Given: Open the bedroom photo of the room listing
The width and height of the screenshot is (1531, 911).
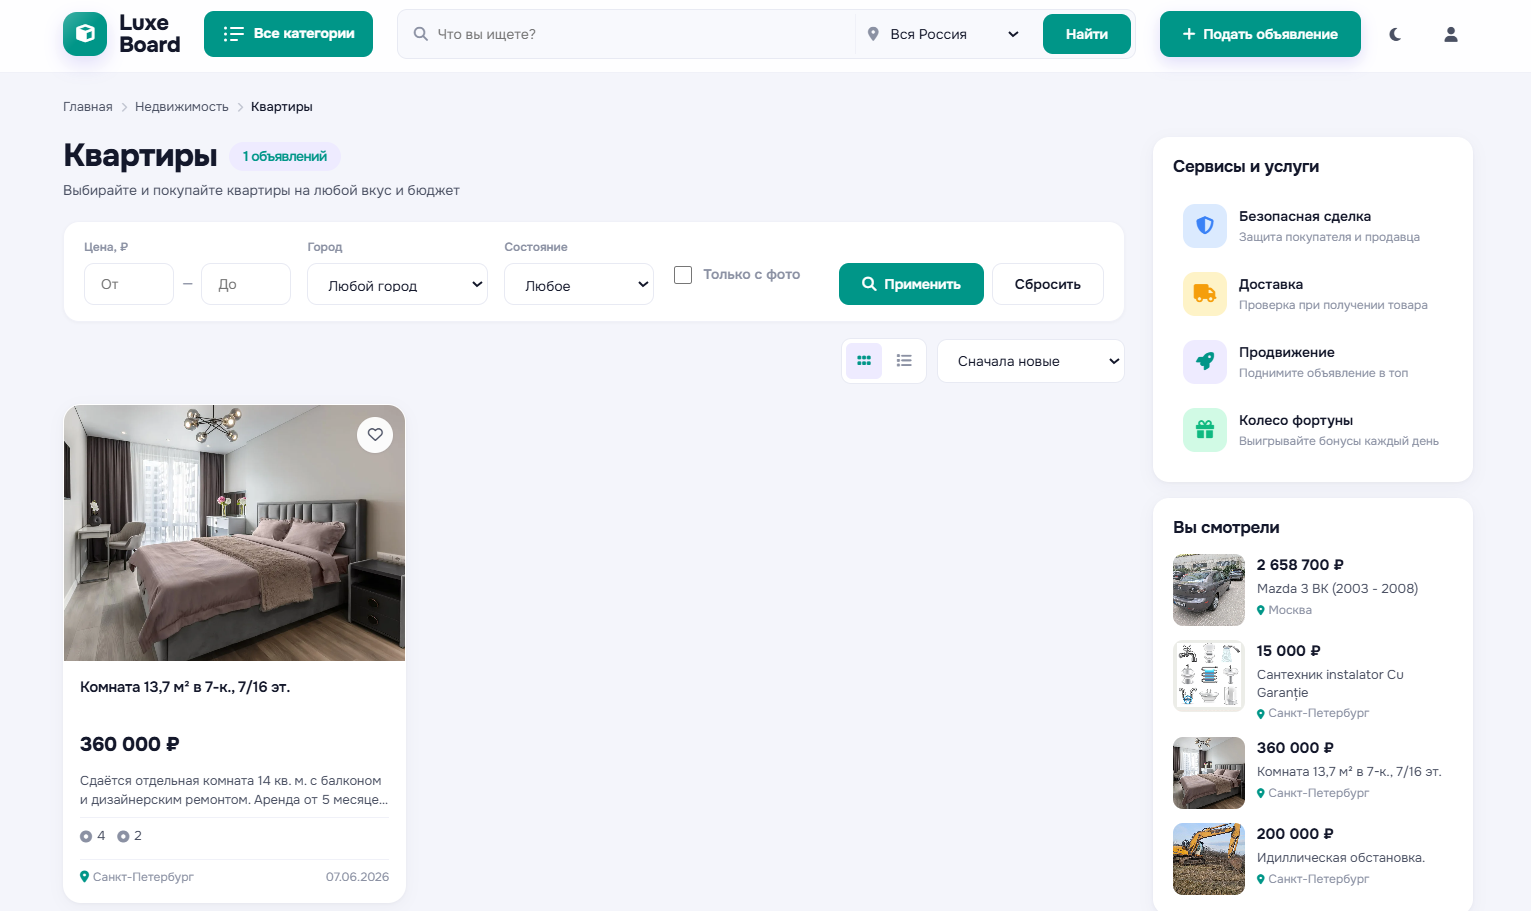Looking at the screenshot, I should (x=234, y=533).
